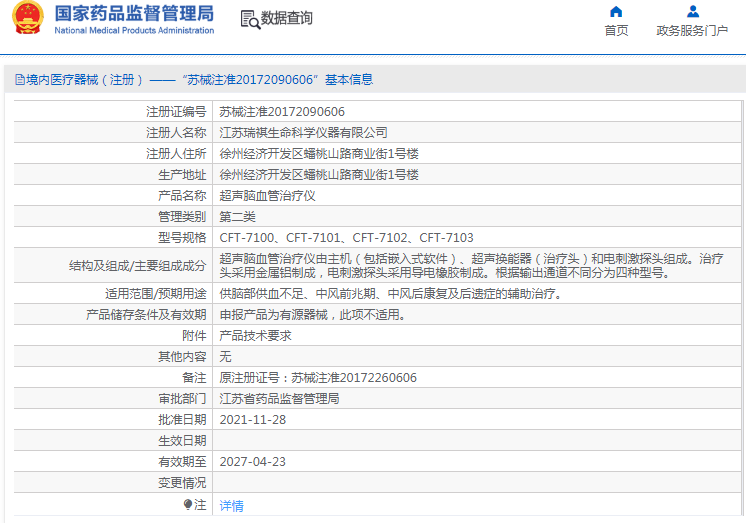Click the National Medical Products Administration subtitle
Viewport: 746px width, 523px height.
tap(134, 31)
